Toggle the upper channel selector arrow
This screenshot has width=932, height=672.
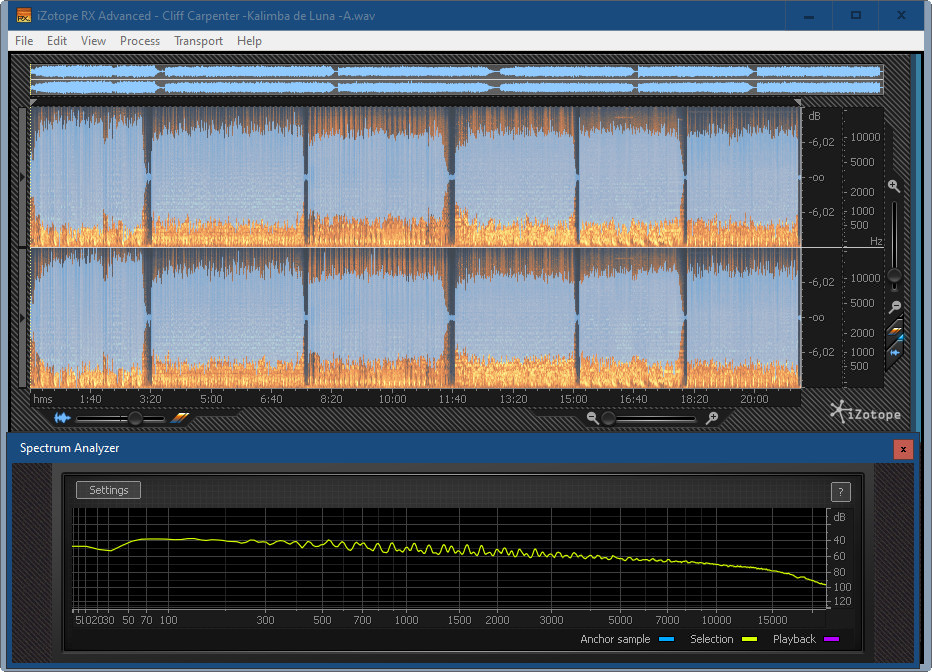(x=24, y=177)
